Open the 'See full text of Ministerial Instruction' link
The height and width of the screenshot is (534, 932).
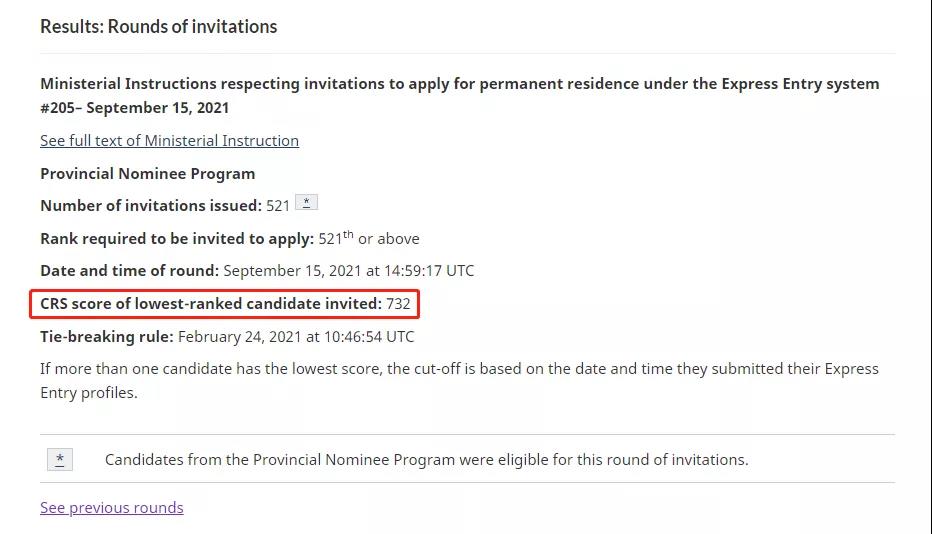[x=169, y=141]
